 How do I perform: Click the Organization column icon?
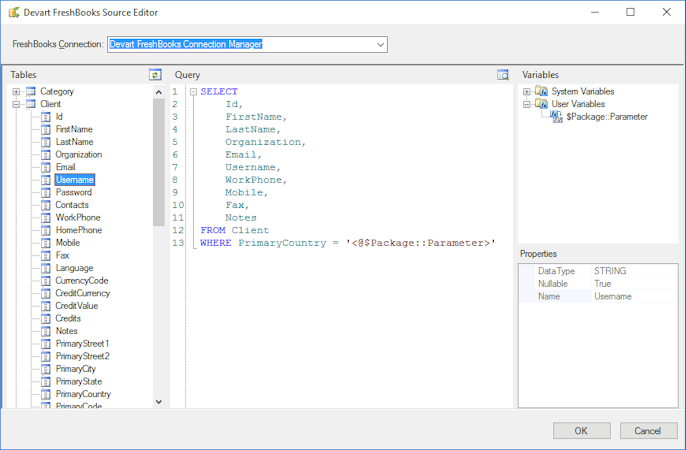(46, 155)
